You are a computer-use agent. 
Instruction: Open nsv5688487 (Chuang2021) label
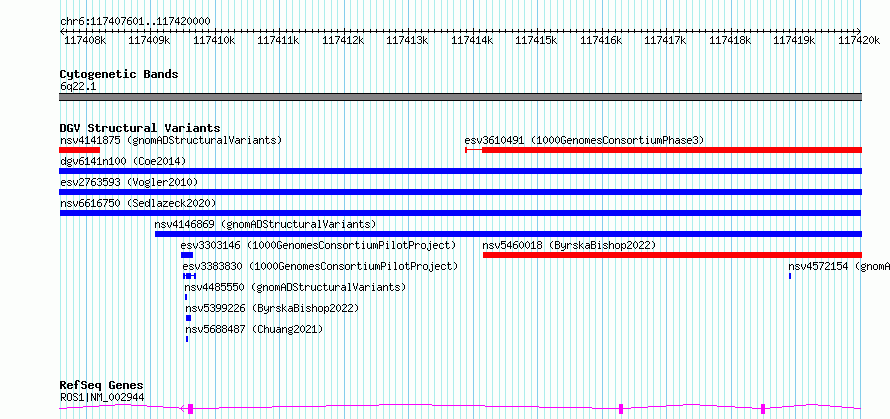(254, 329)
